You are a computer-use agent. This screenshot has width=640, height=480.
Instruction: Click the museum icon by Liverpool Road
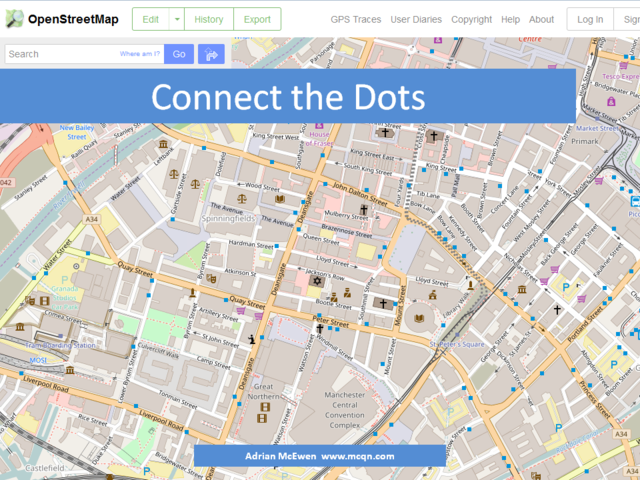70,370
